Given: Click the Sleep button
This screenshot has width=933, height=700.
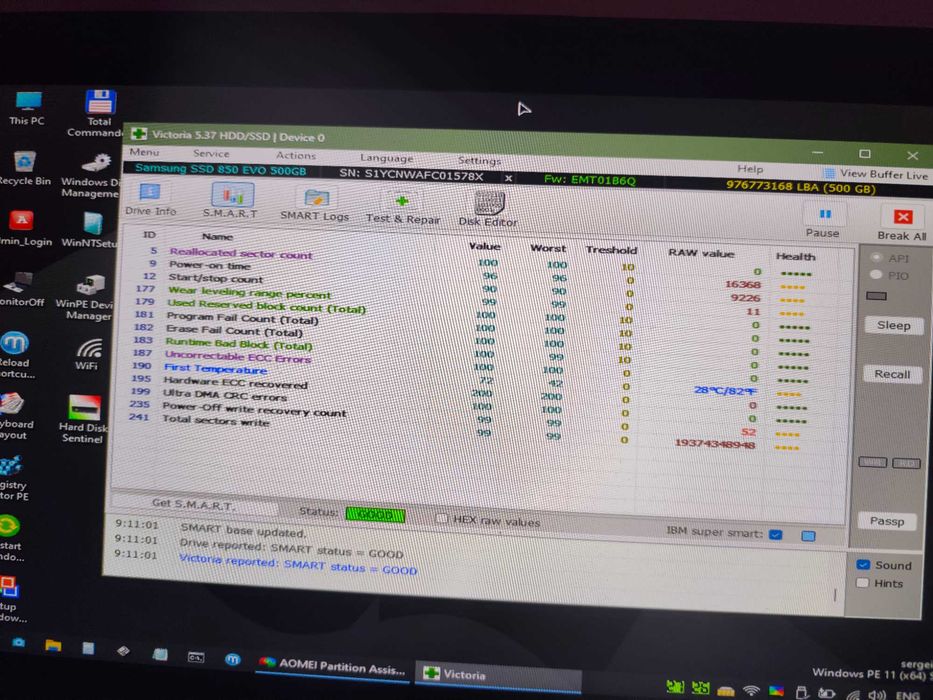Looking at the screenshot, I should click(894, 326).
